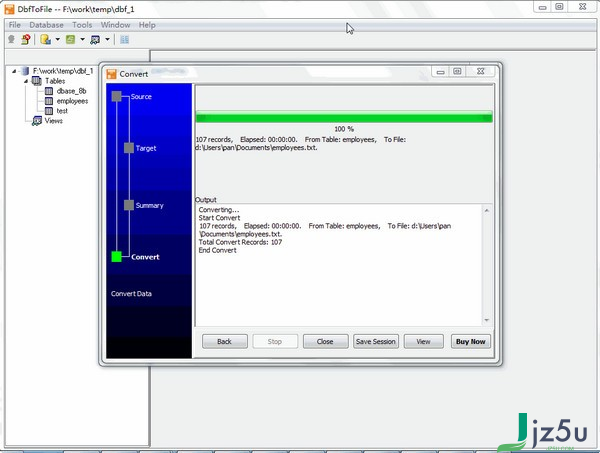Open dropdown arrow beside view toolbar icon

click(108, 39)
